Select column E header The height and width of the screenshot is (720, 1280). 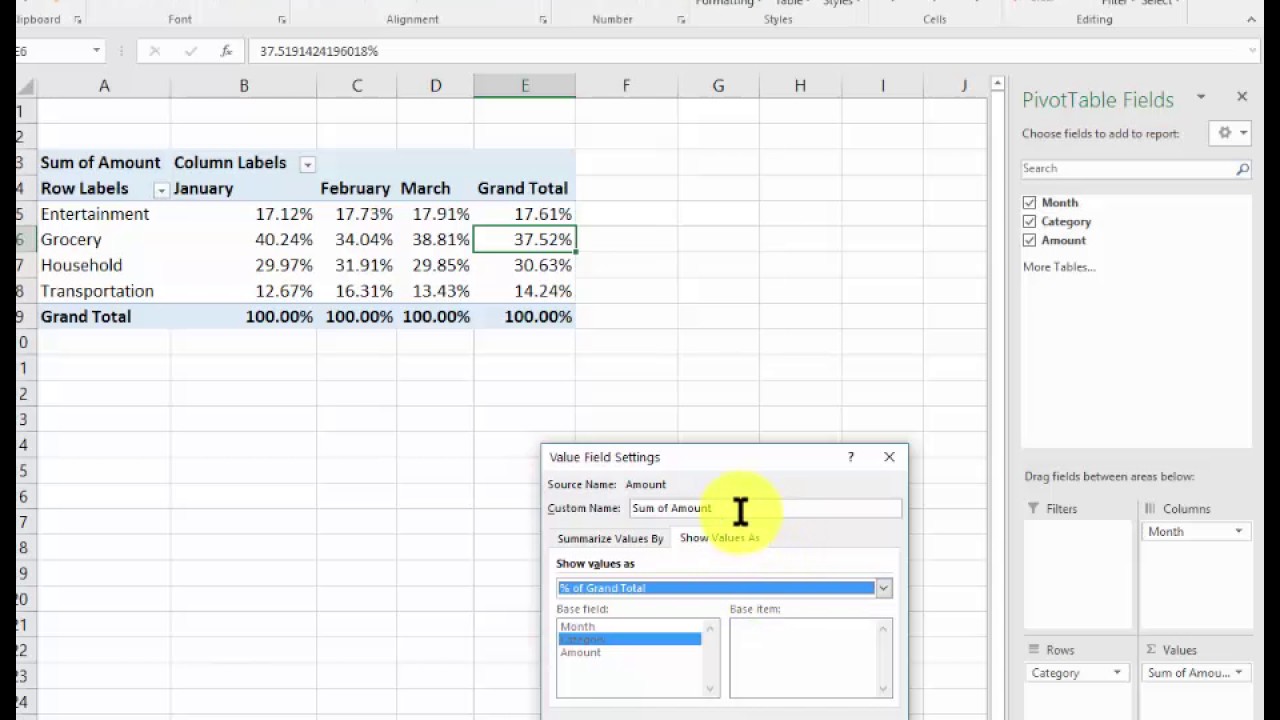[525, 86]
